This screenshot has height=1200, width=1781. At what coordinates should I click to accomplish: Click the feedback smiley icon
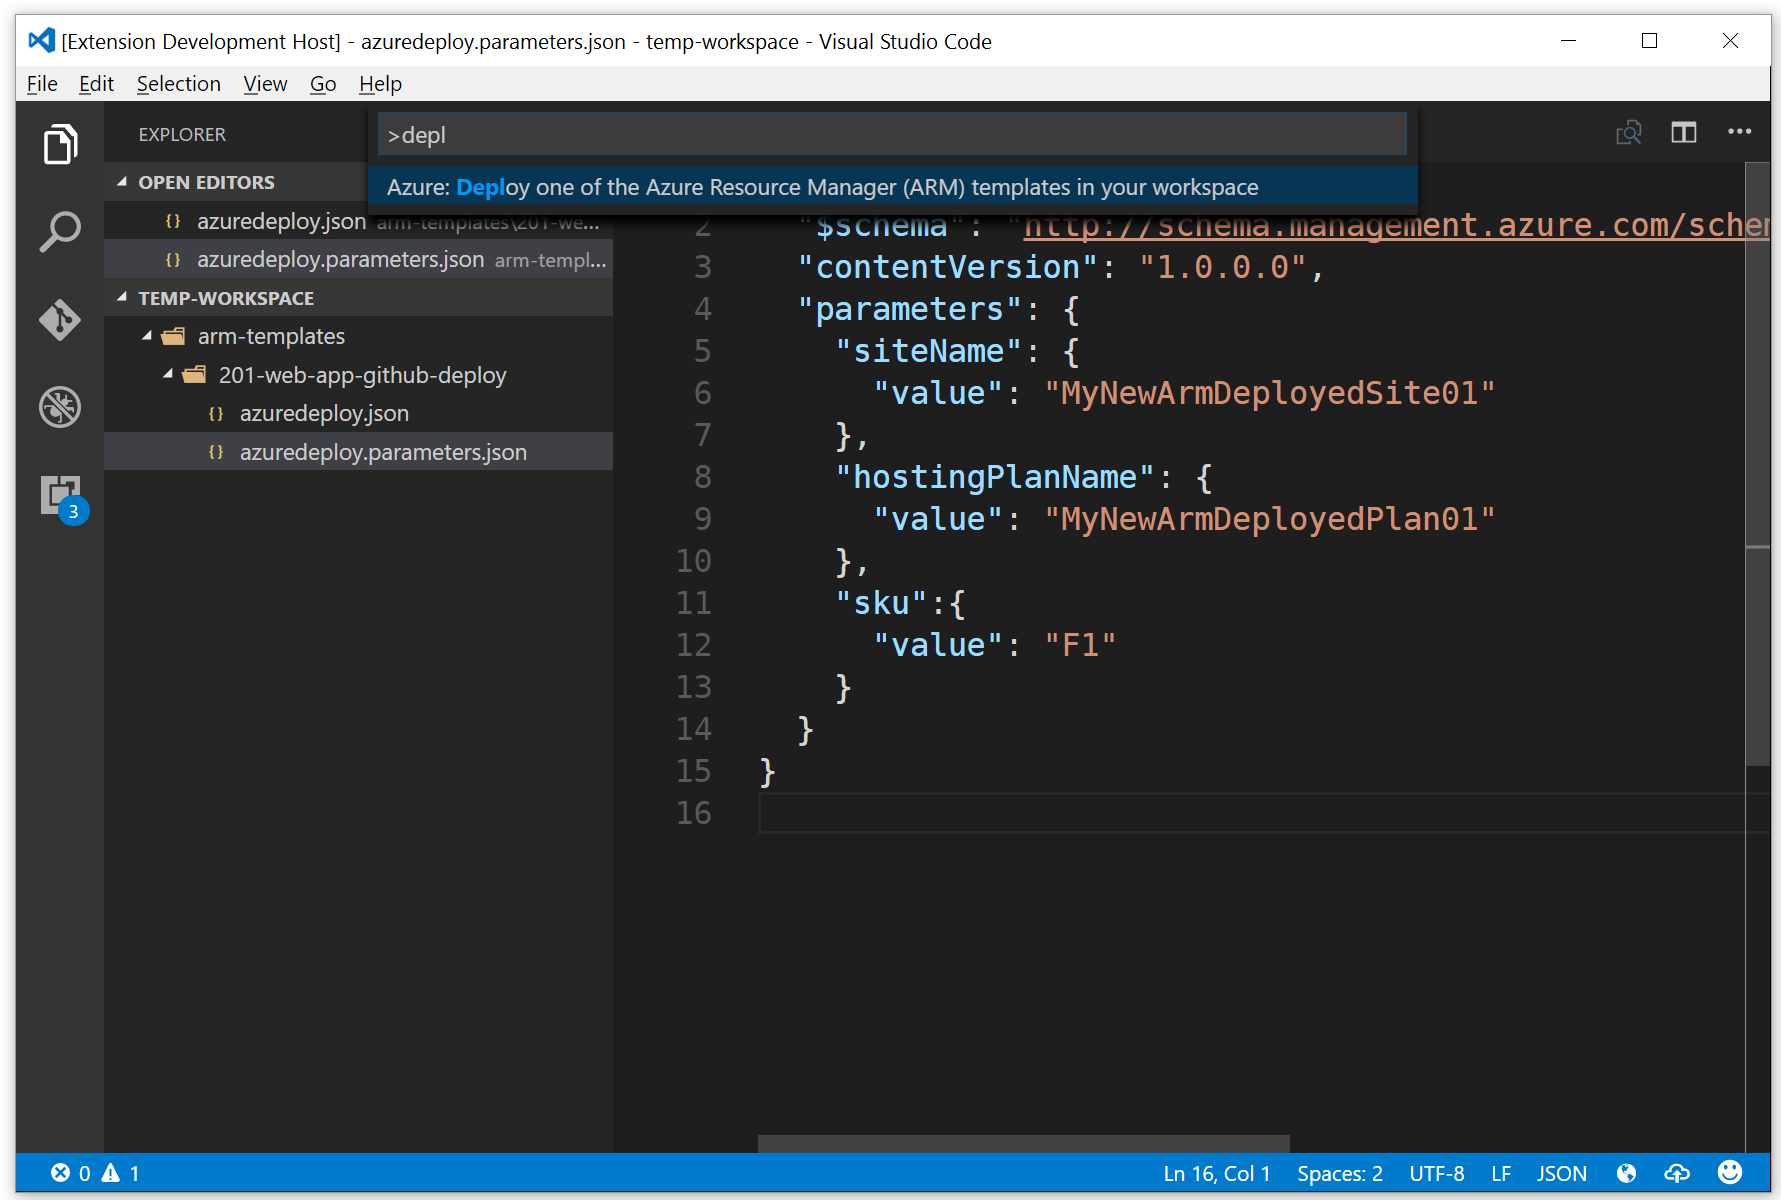pyautogui.click(x=1730, y=1172)
